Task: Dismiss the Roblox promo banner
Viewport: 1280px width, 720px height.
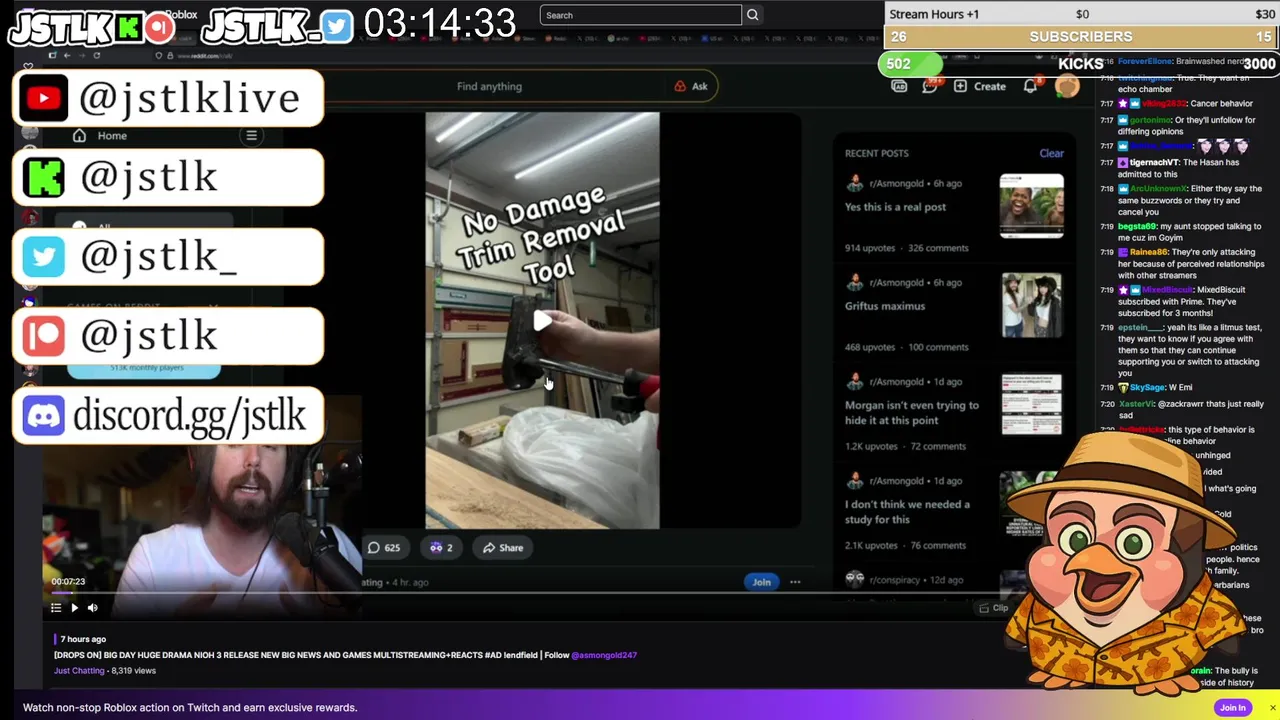Action: pyautogui.click(x=1272, y=708)
